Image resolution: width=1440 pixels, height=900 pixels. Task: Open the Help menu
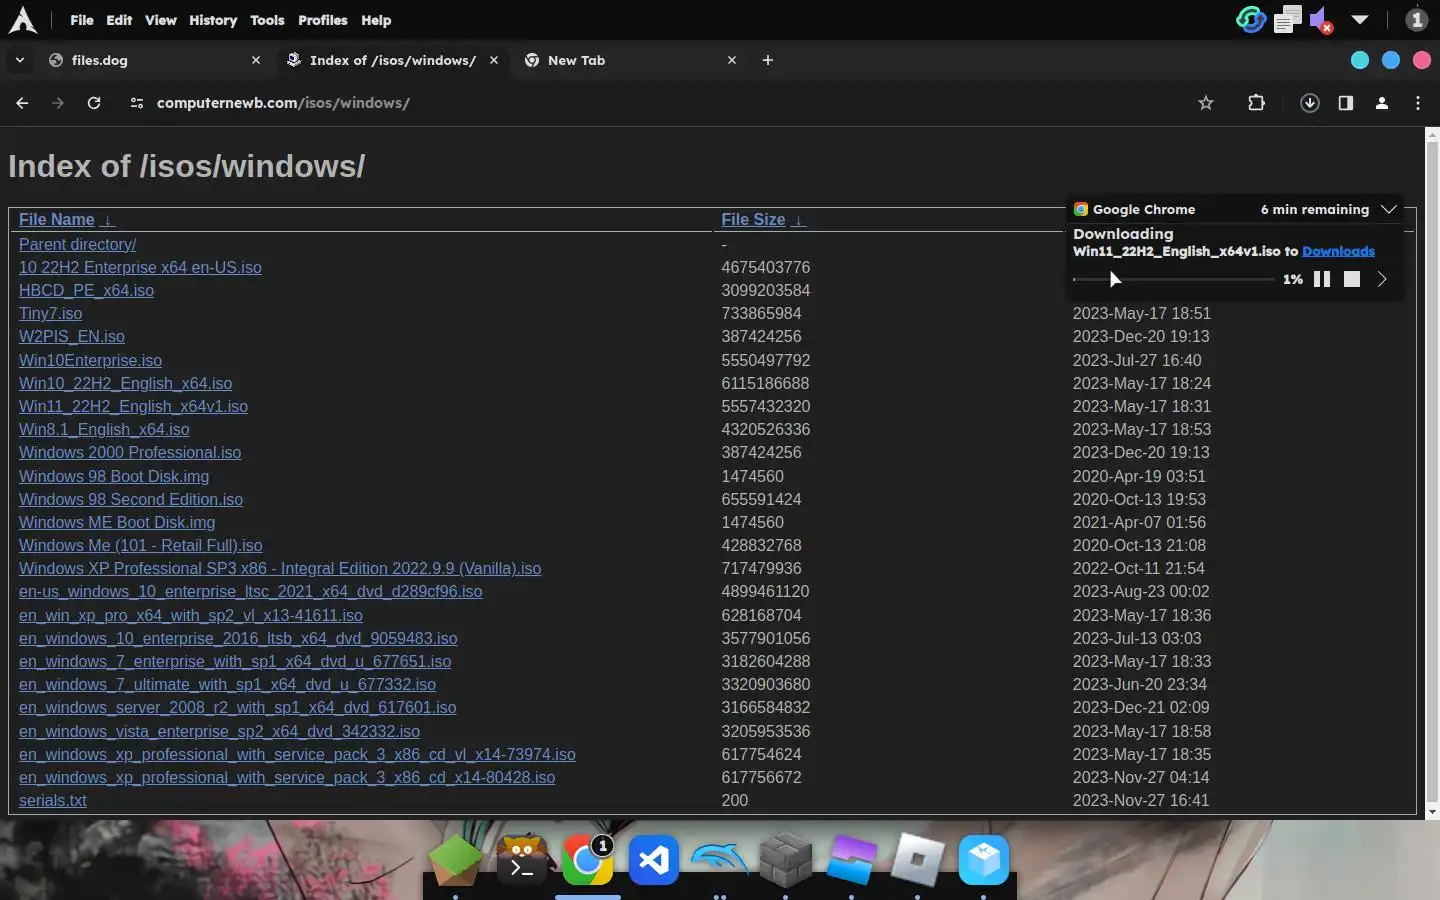376,20
